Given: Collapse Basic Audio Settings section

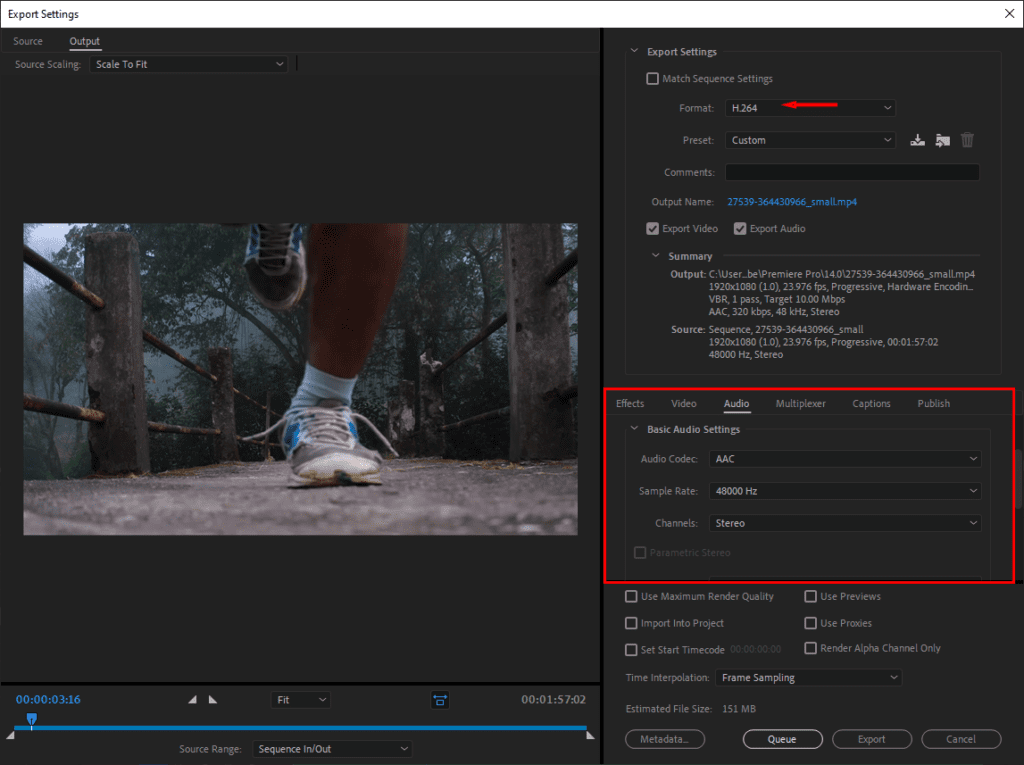Looking at the screenshot, I should coord(634,429).
